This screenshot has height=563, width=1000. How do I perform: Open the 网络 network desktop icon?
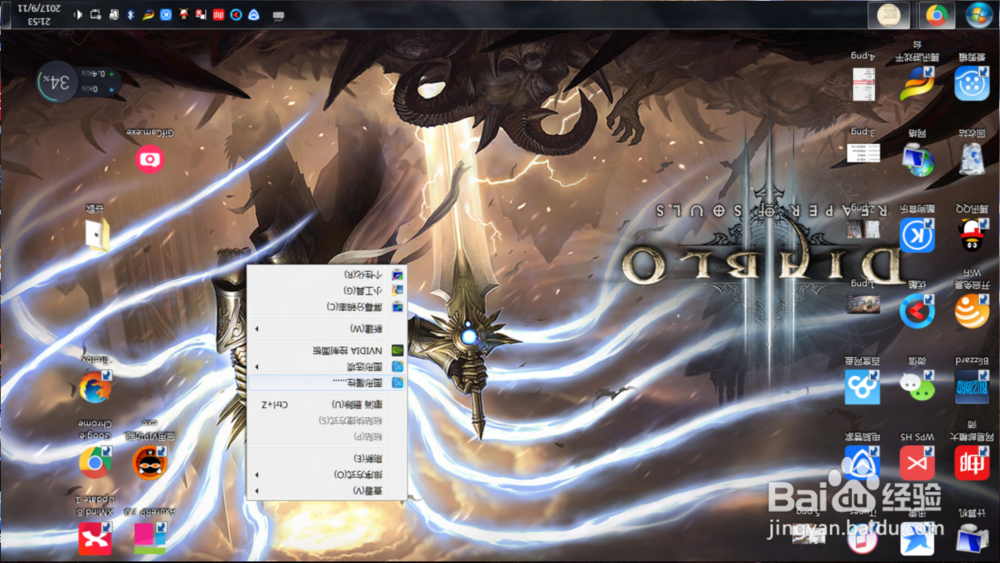click(x=917, y=159)
